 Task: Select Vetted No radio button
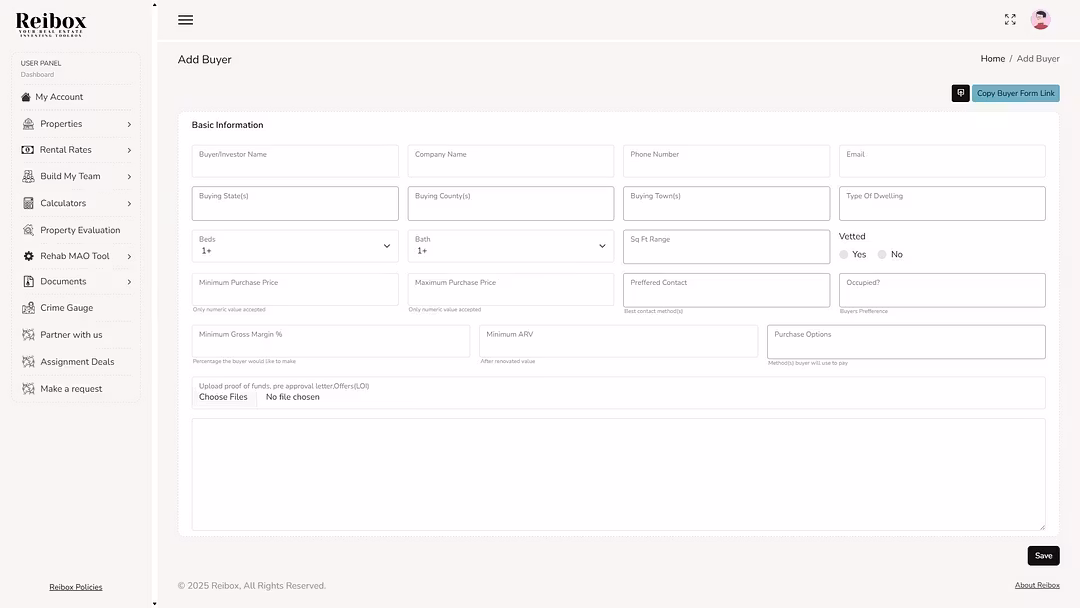click(882, 255)
